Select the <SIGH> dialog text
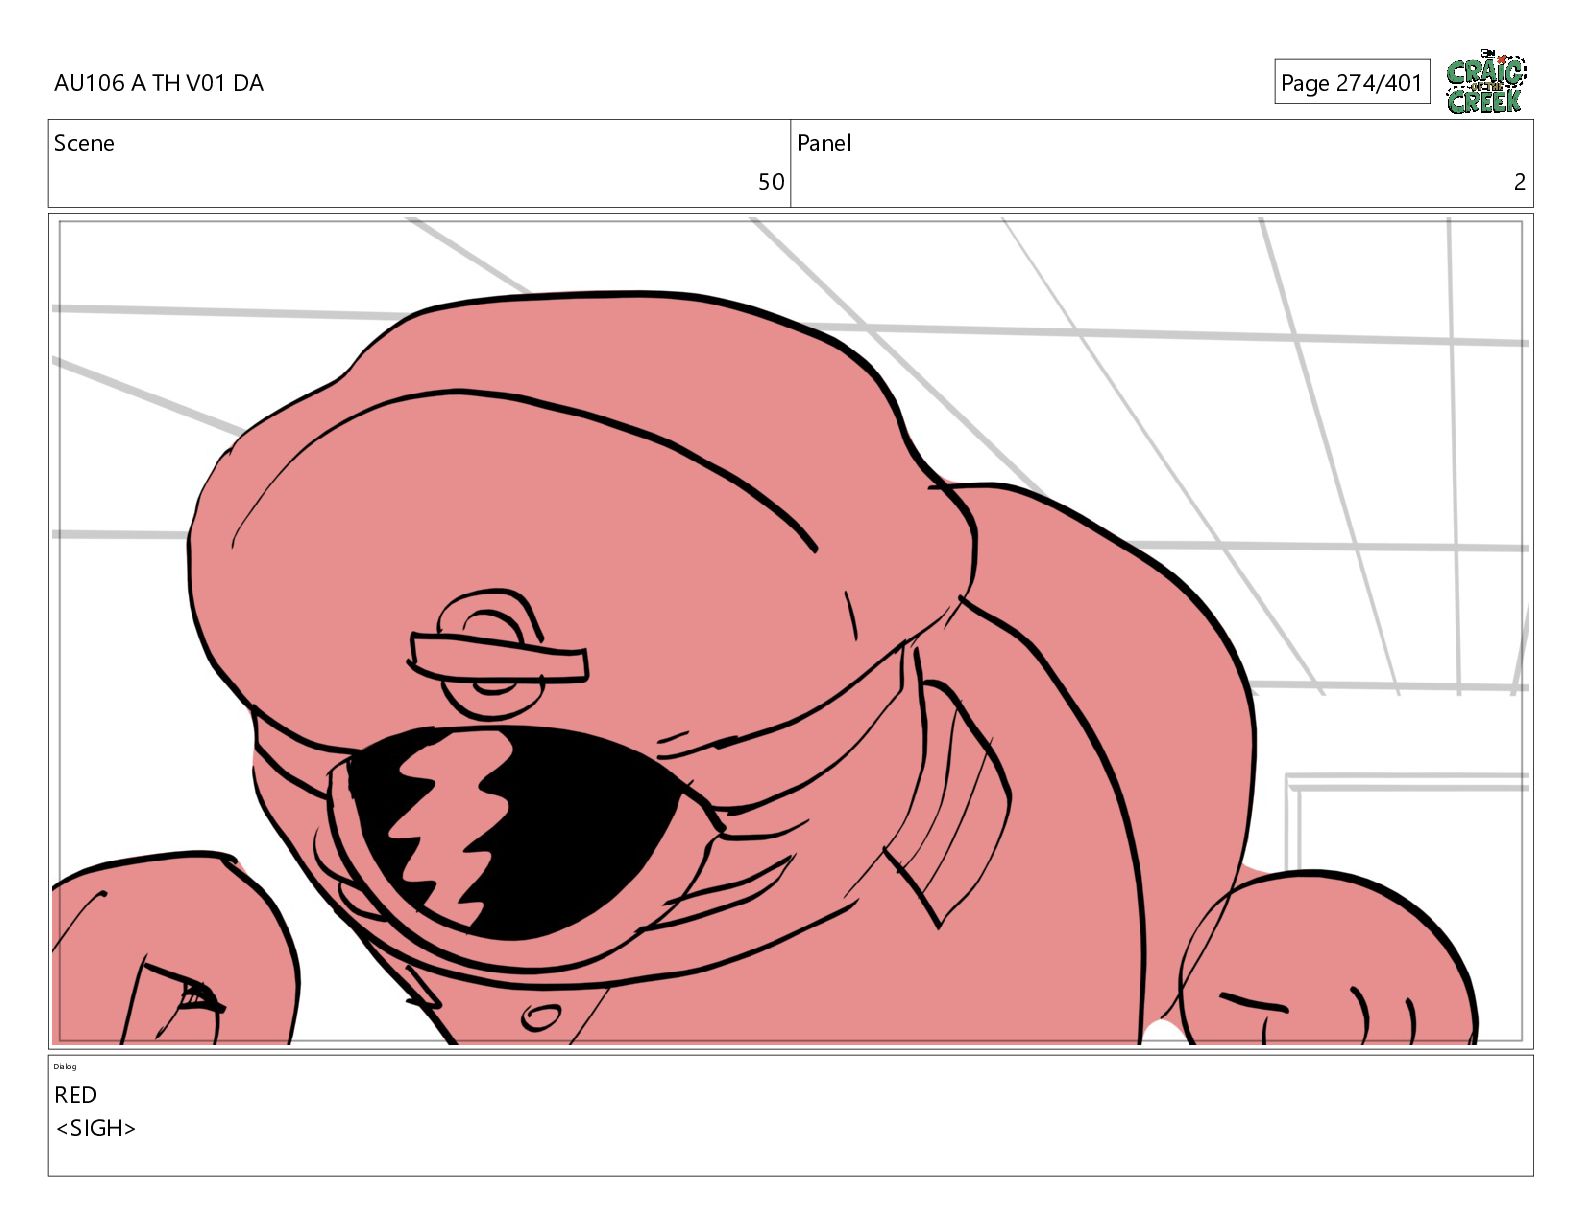1584x1224 pixels. 96,1128
